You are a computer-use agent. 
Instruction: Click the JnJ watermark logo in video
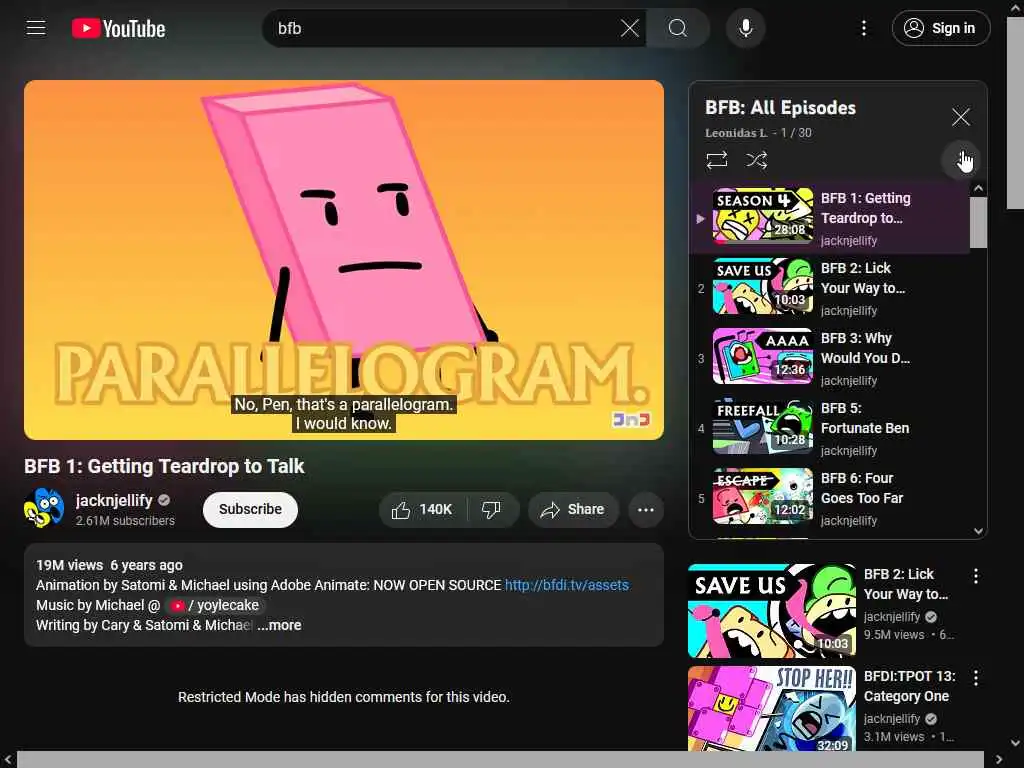[631, 419]
